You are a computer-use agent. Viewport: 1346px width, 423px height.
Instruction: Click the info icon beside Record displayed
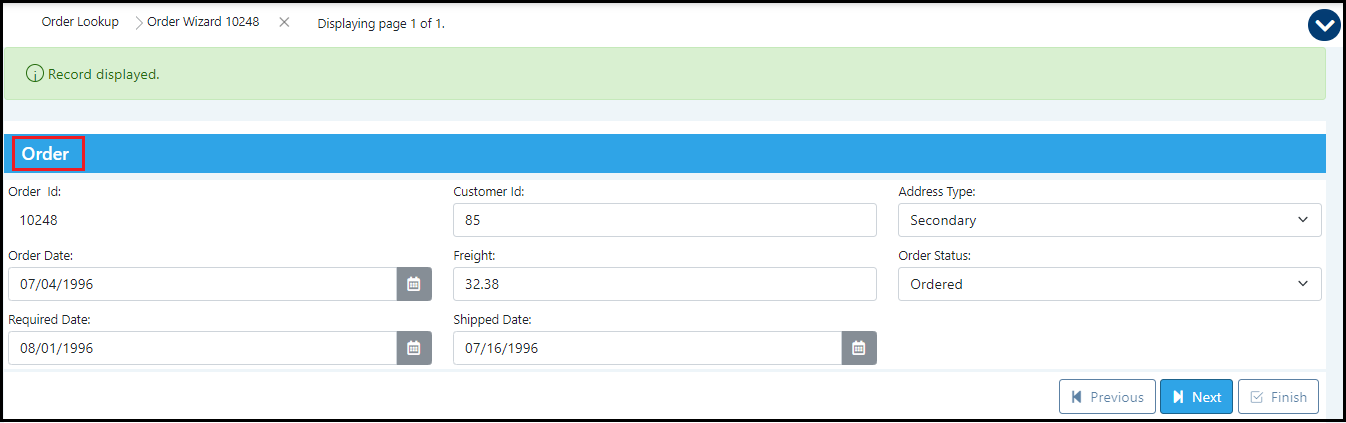35,74
